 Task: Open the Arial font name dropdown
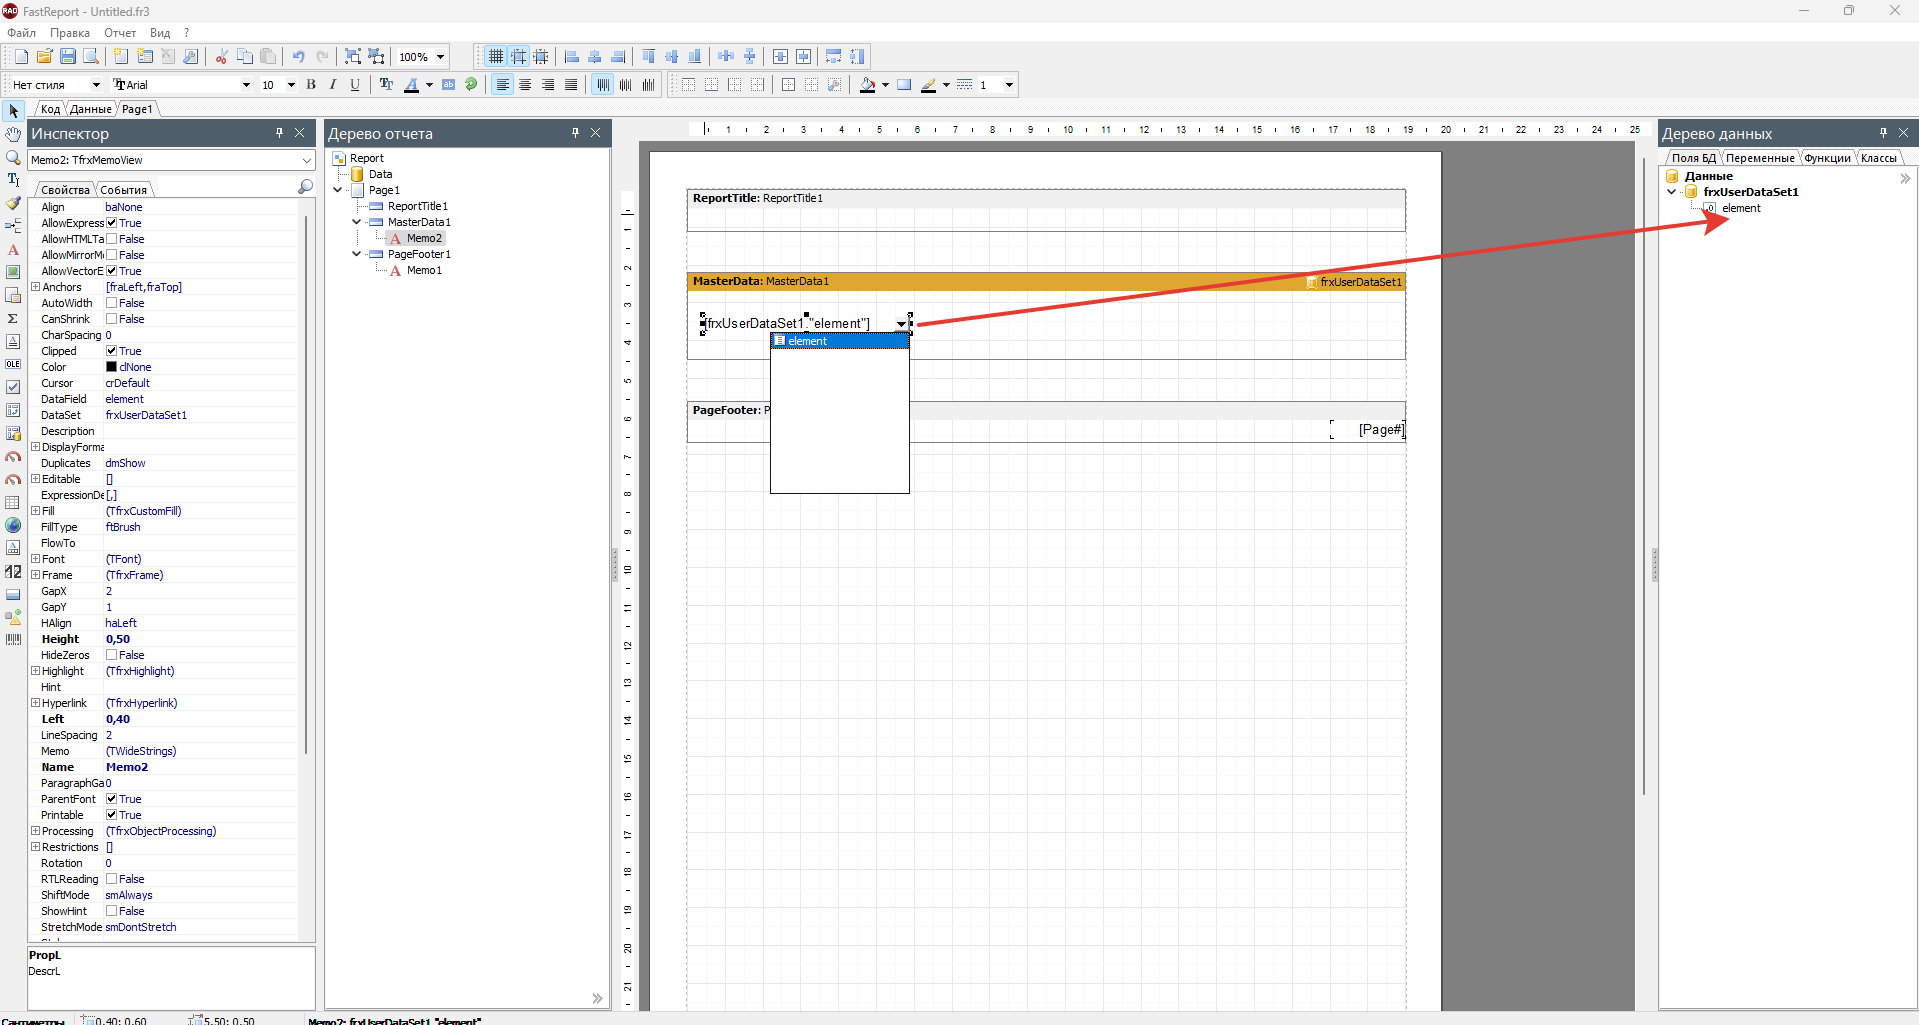pos(246,85)
